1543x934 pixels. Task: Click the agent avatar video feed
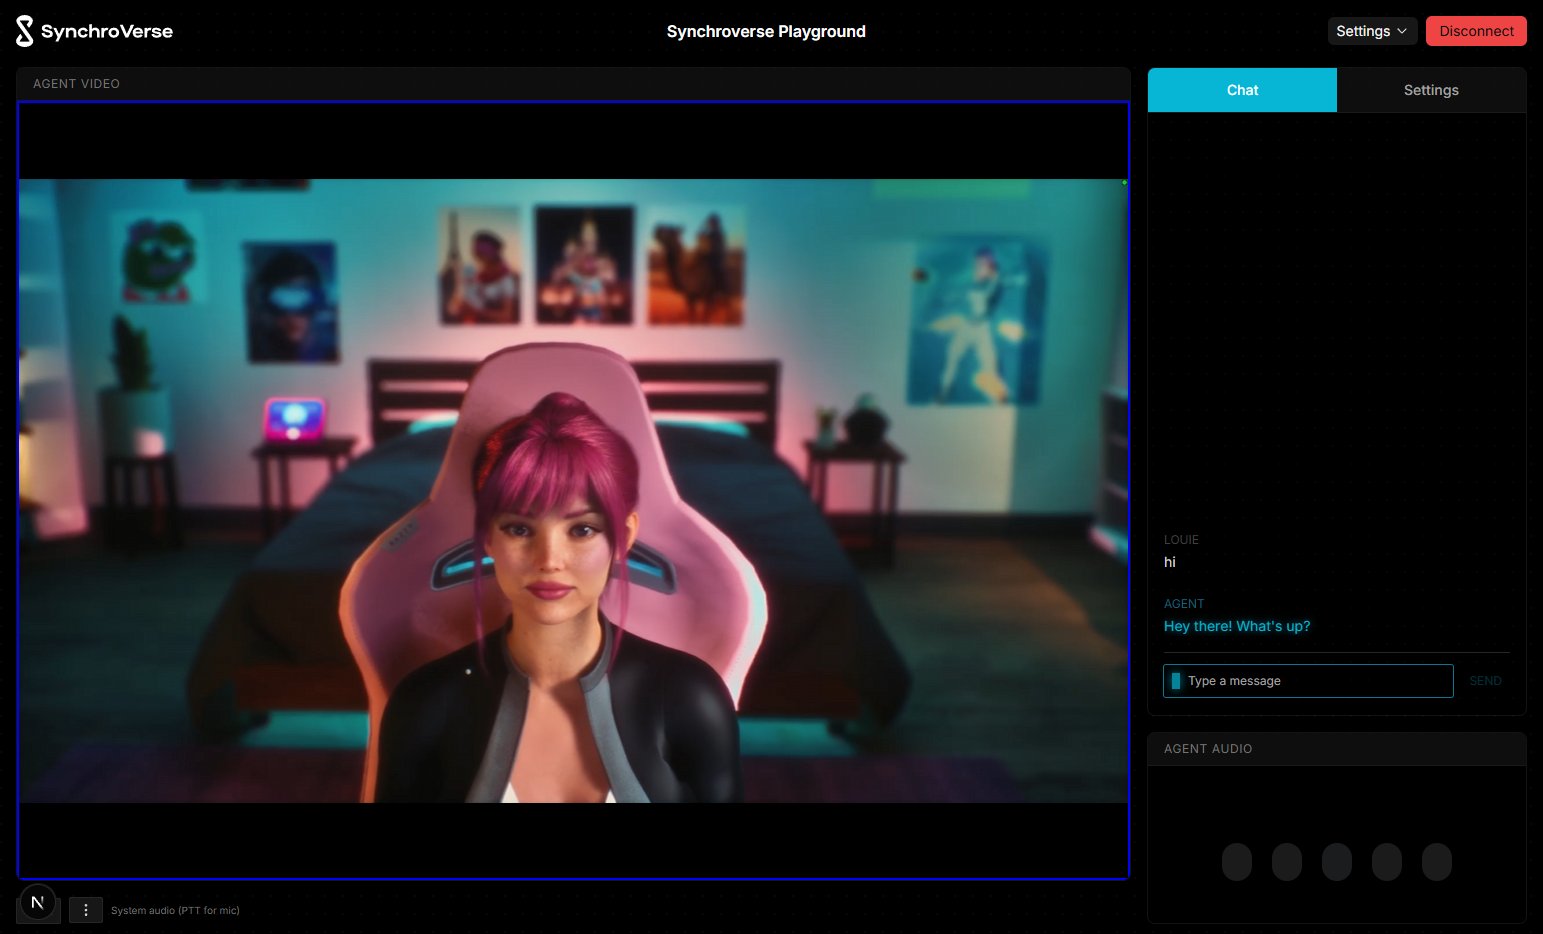click(x=573, y=490)
